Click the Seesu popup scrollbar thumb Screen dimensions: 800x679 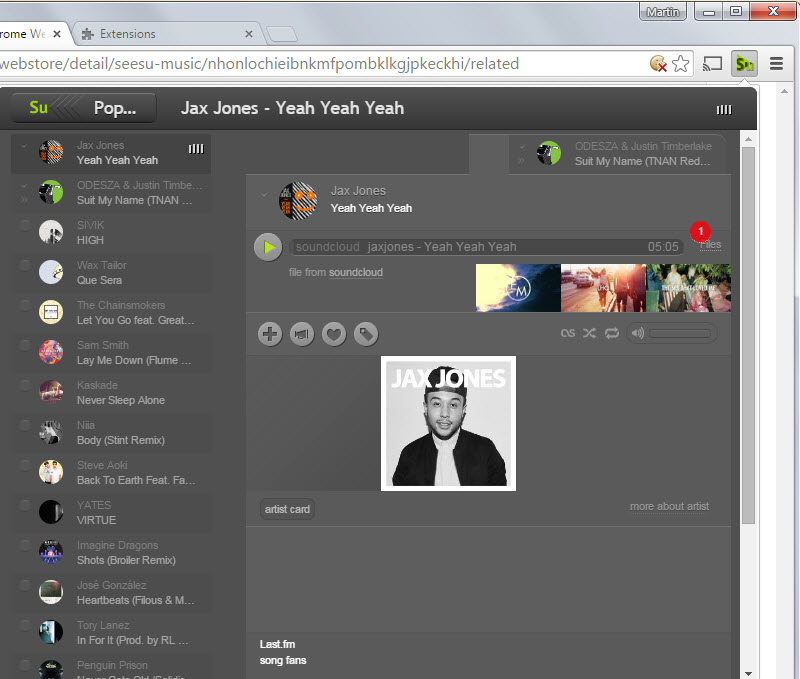pos(748,335)
